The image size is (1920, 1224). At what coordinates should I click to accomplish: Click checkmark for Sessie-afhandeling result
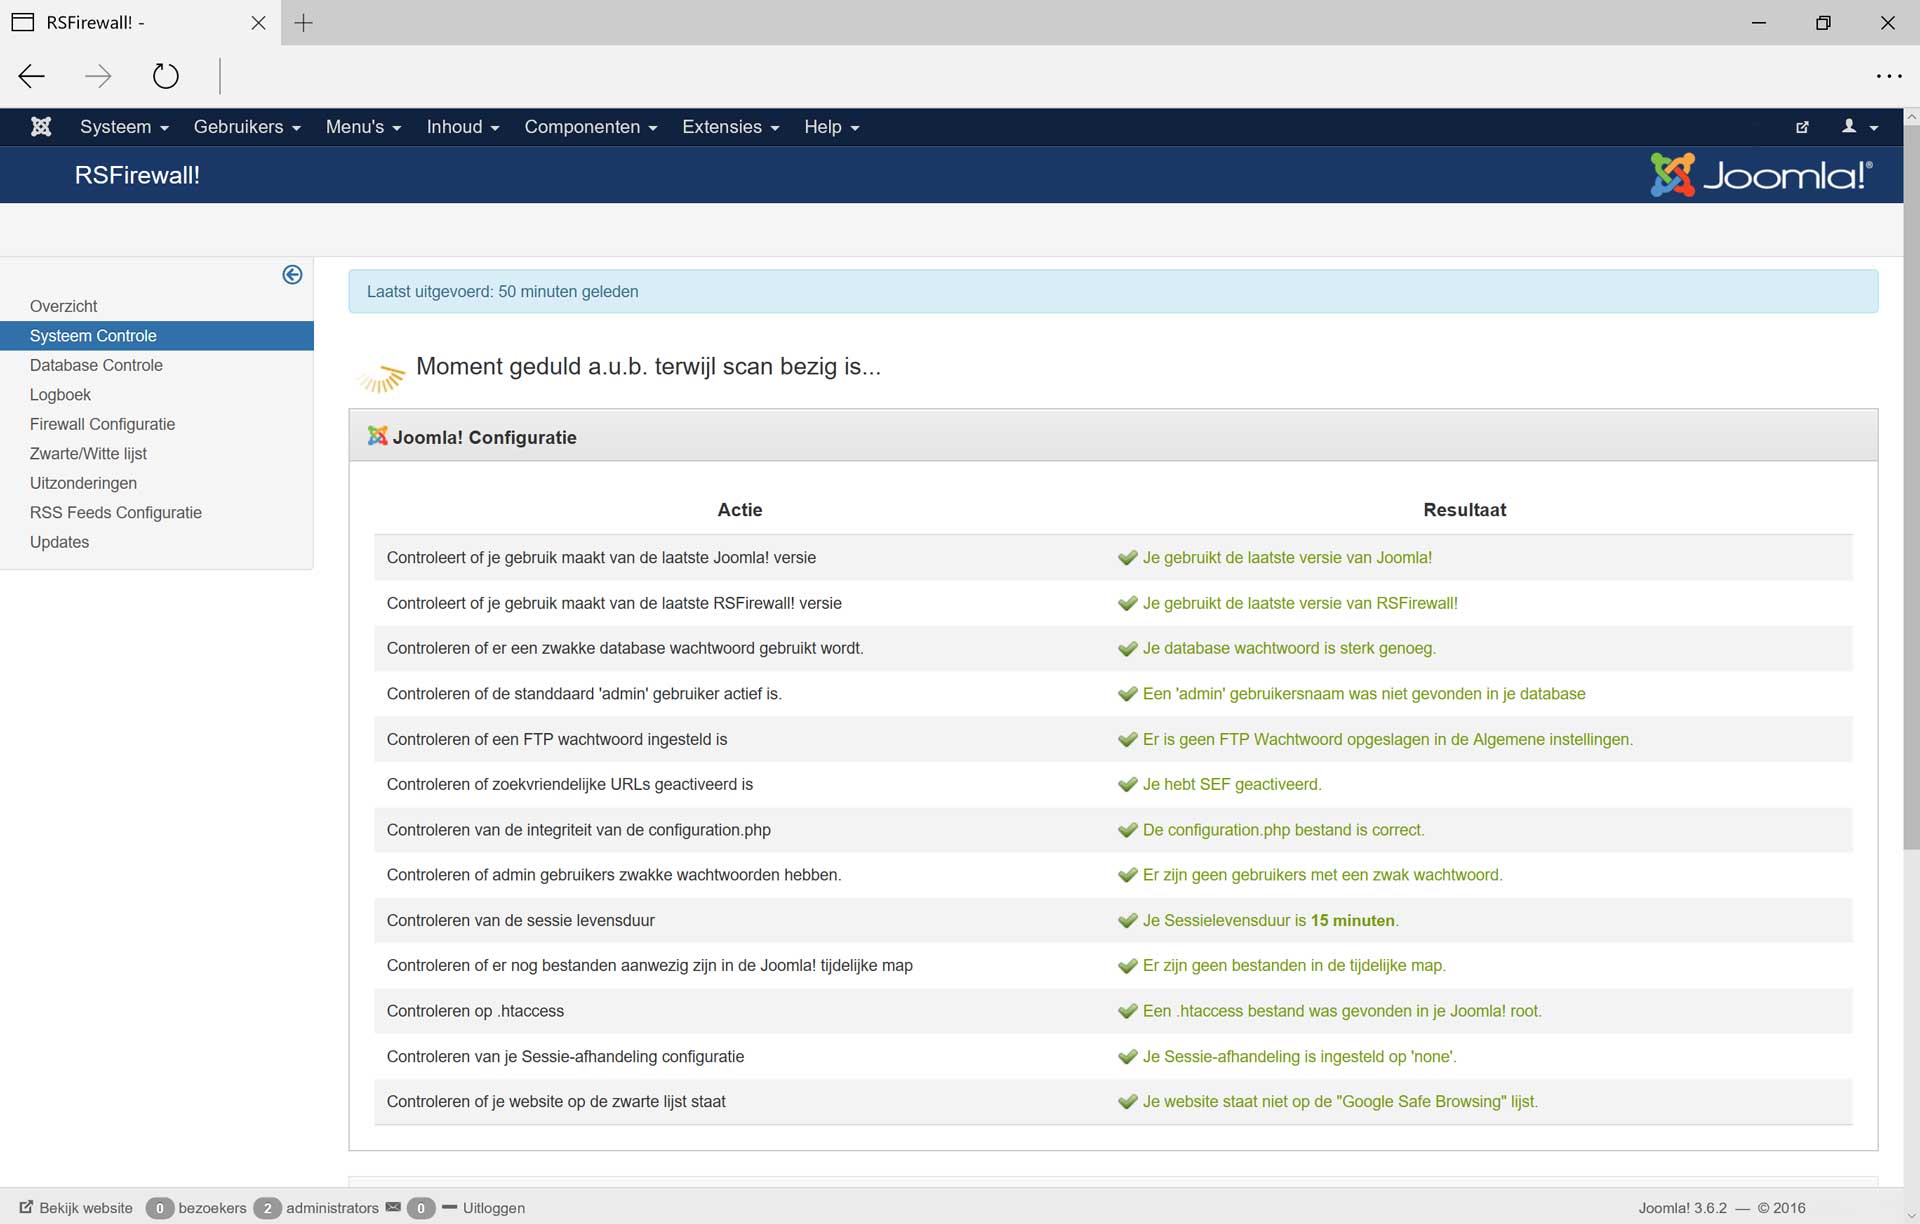1127,1057
